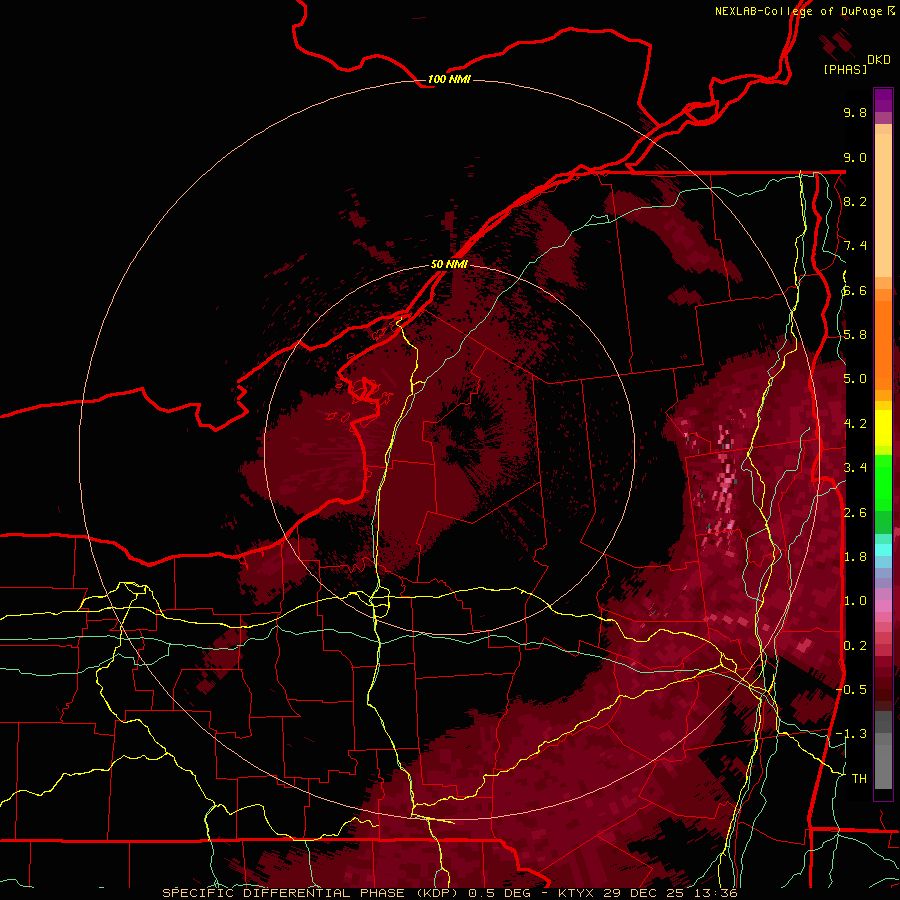Click the 13:36 timestamp in the bottom caption

pyautogui.click(x=718, y=893)
